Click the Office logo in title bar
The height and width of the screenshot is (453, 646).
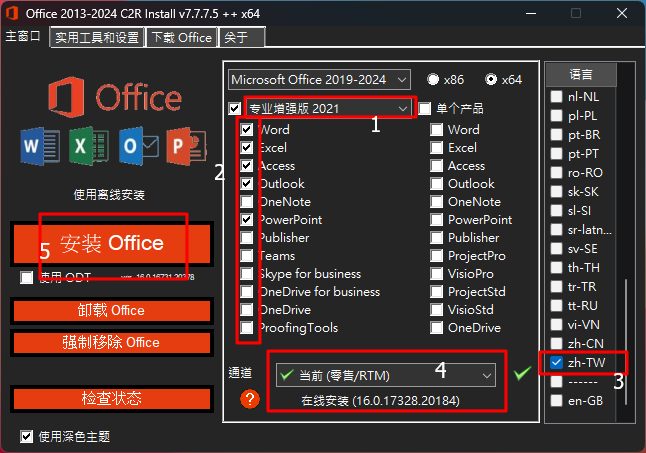click(x=12, y=14)
